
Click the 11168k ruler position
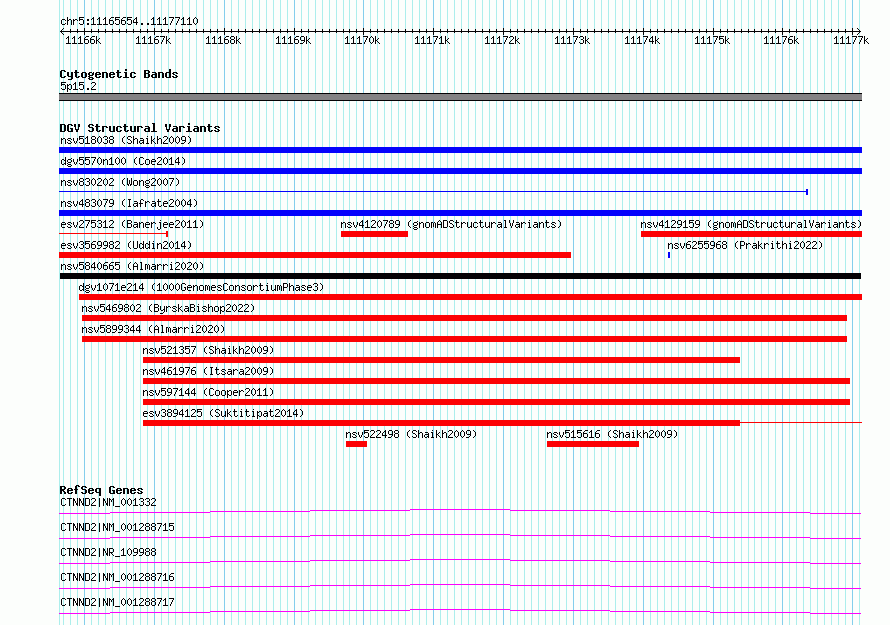pos(223,40)
